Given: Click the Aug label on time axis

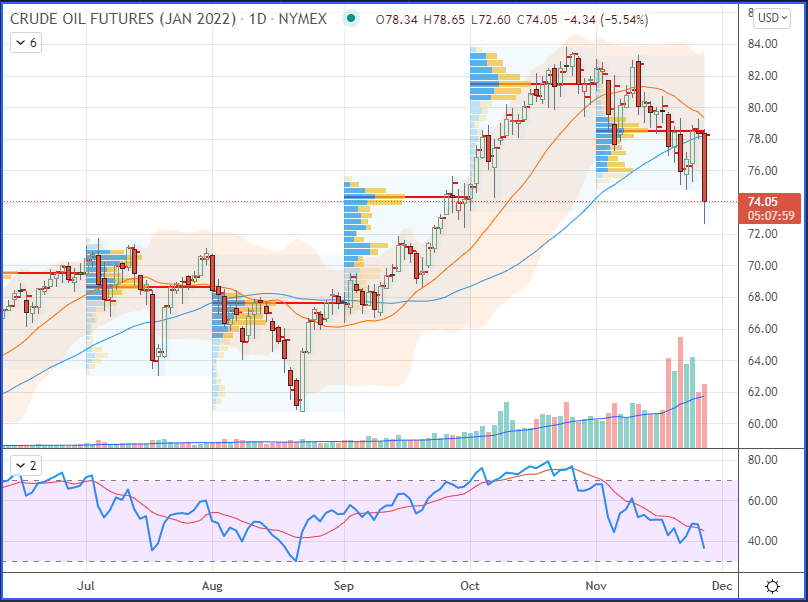Looking at the screenshot, I should point(212,586).
